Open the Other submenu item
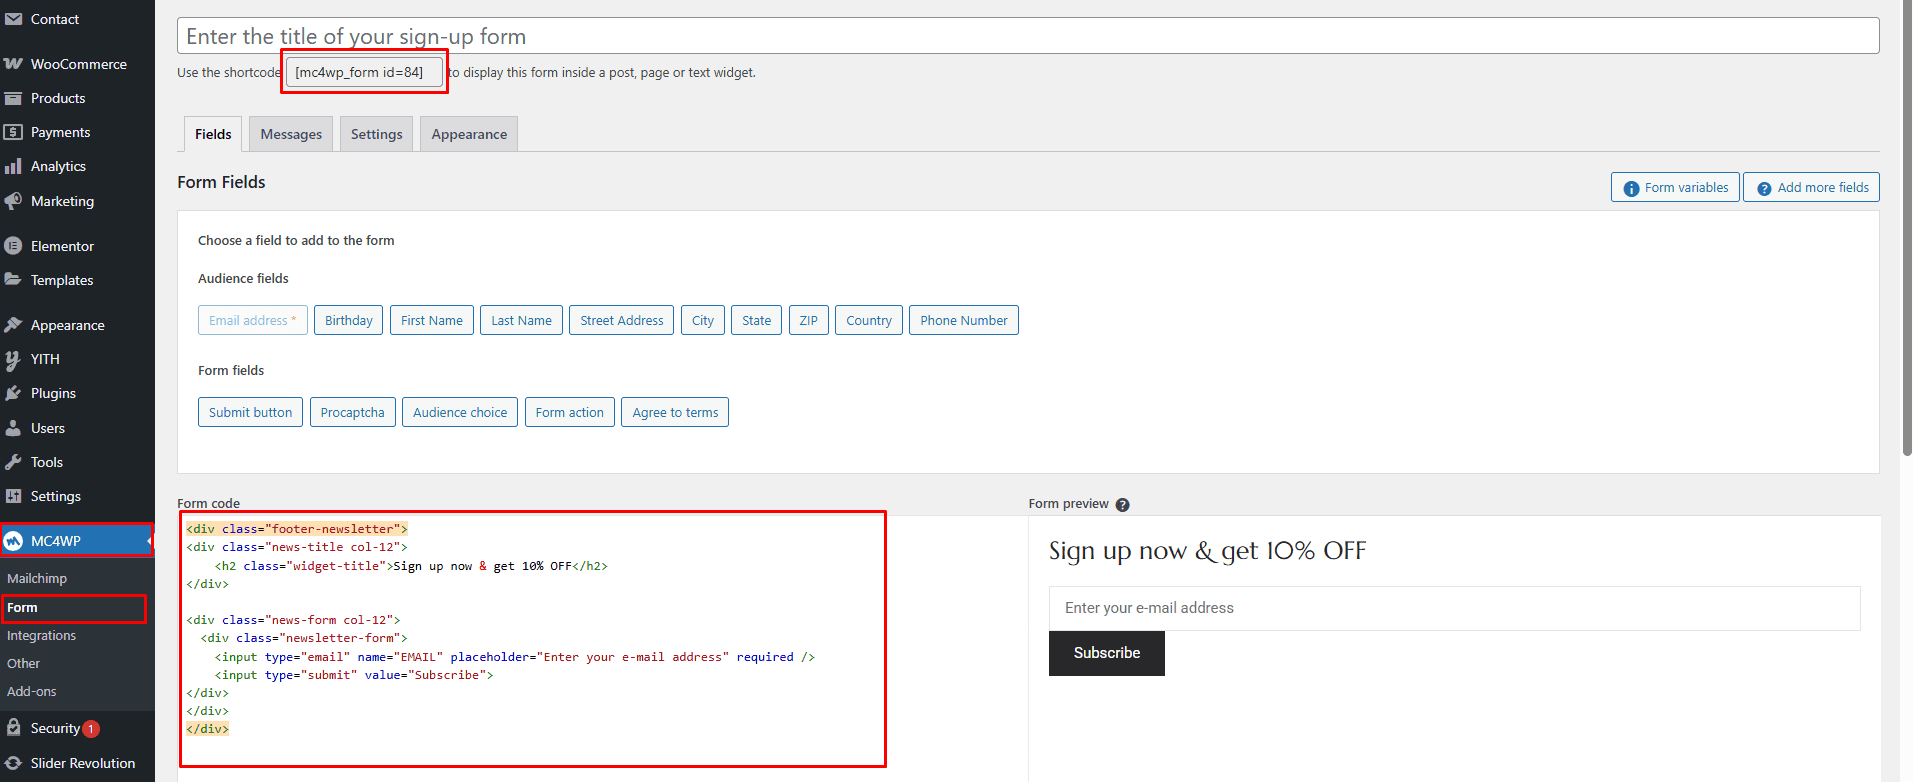The width and height of the screenshot is (1913, 782). 23,664
